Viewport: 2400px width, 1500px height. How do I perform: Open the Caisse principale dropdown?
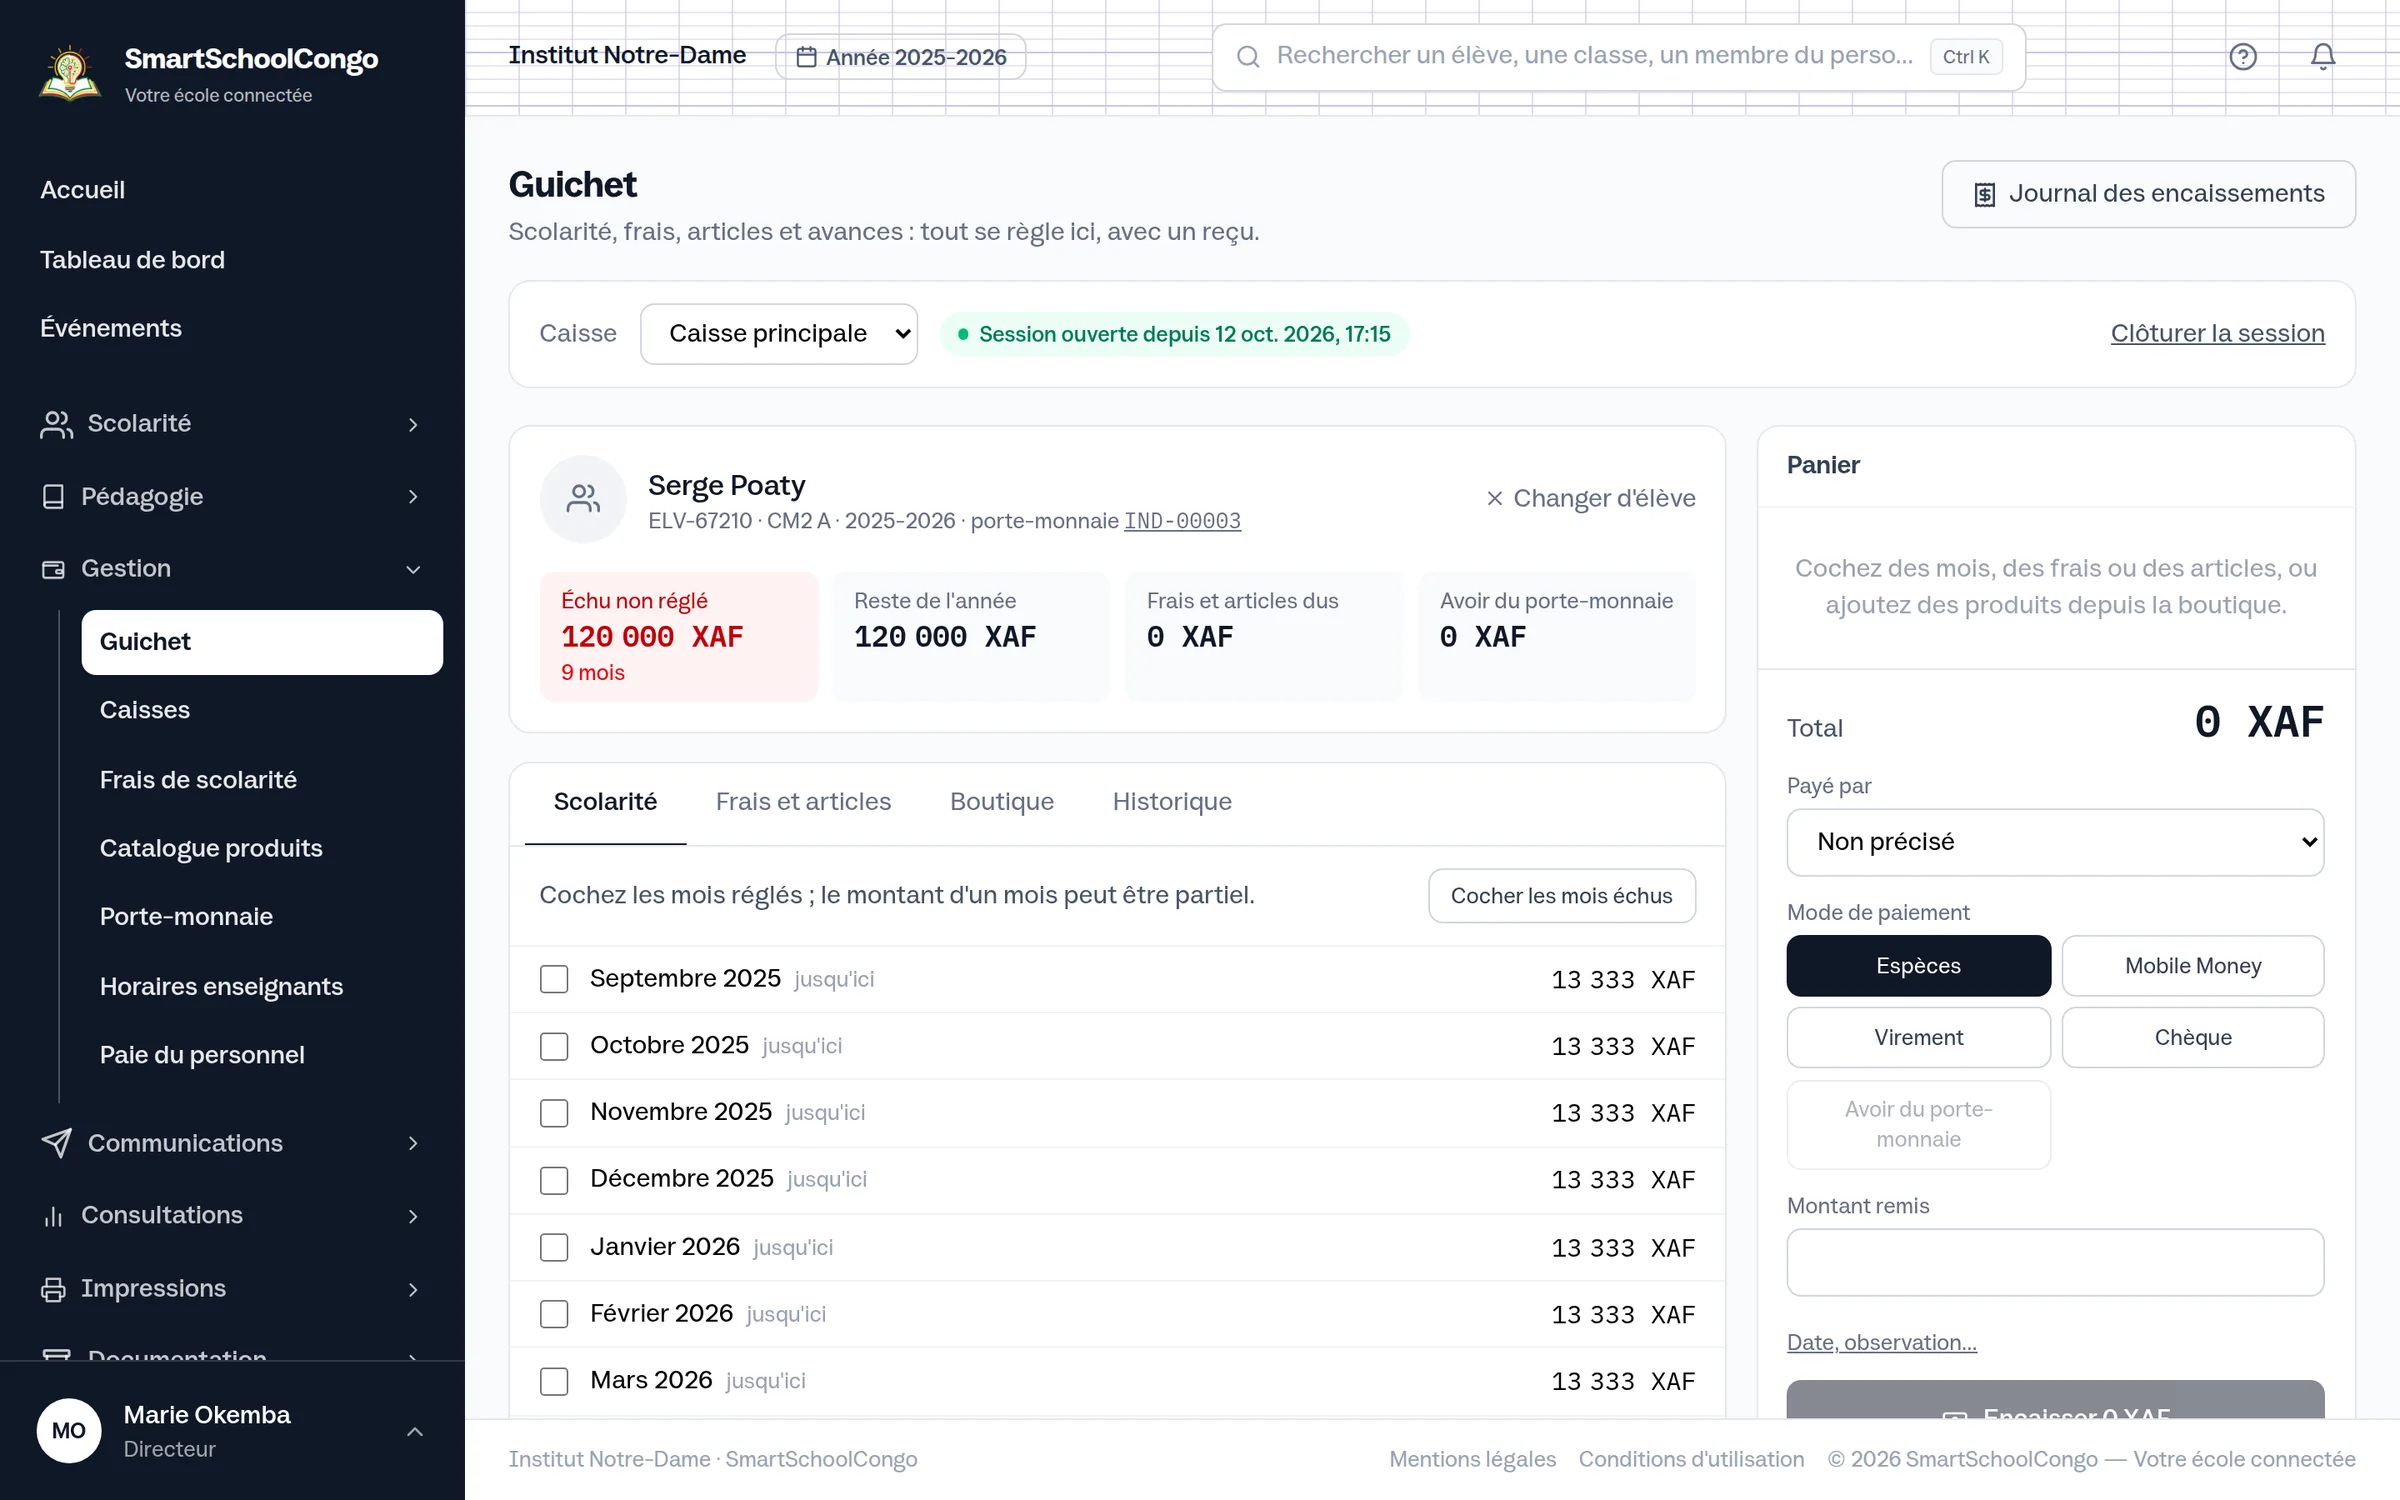pyautogui.click(x=779, y=334)
